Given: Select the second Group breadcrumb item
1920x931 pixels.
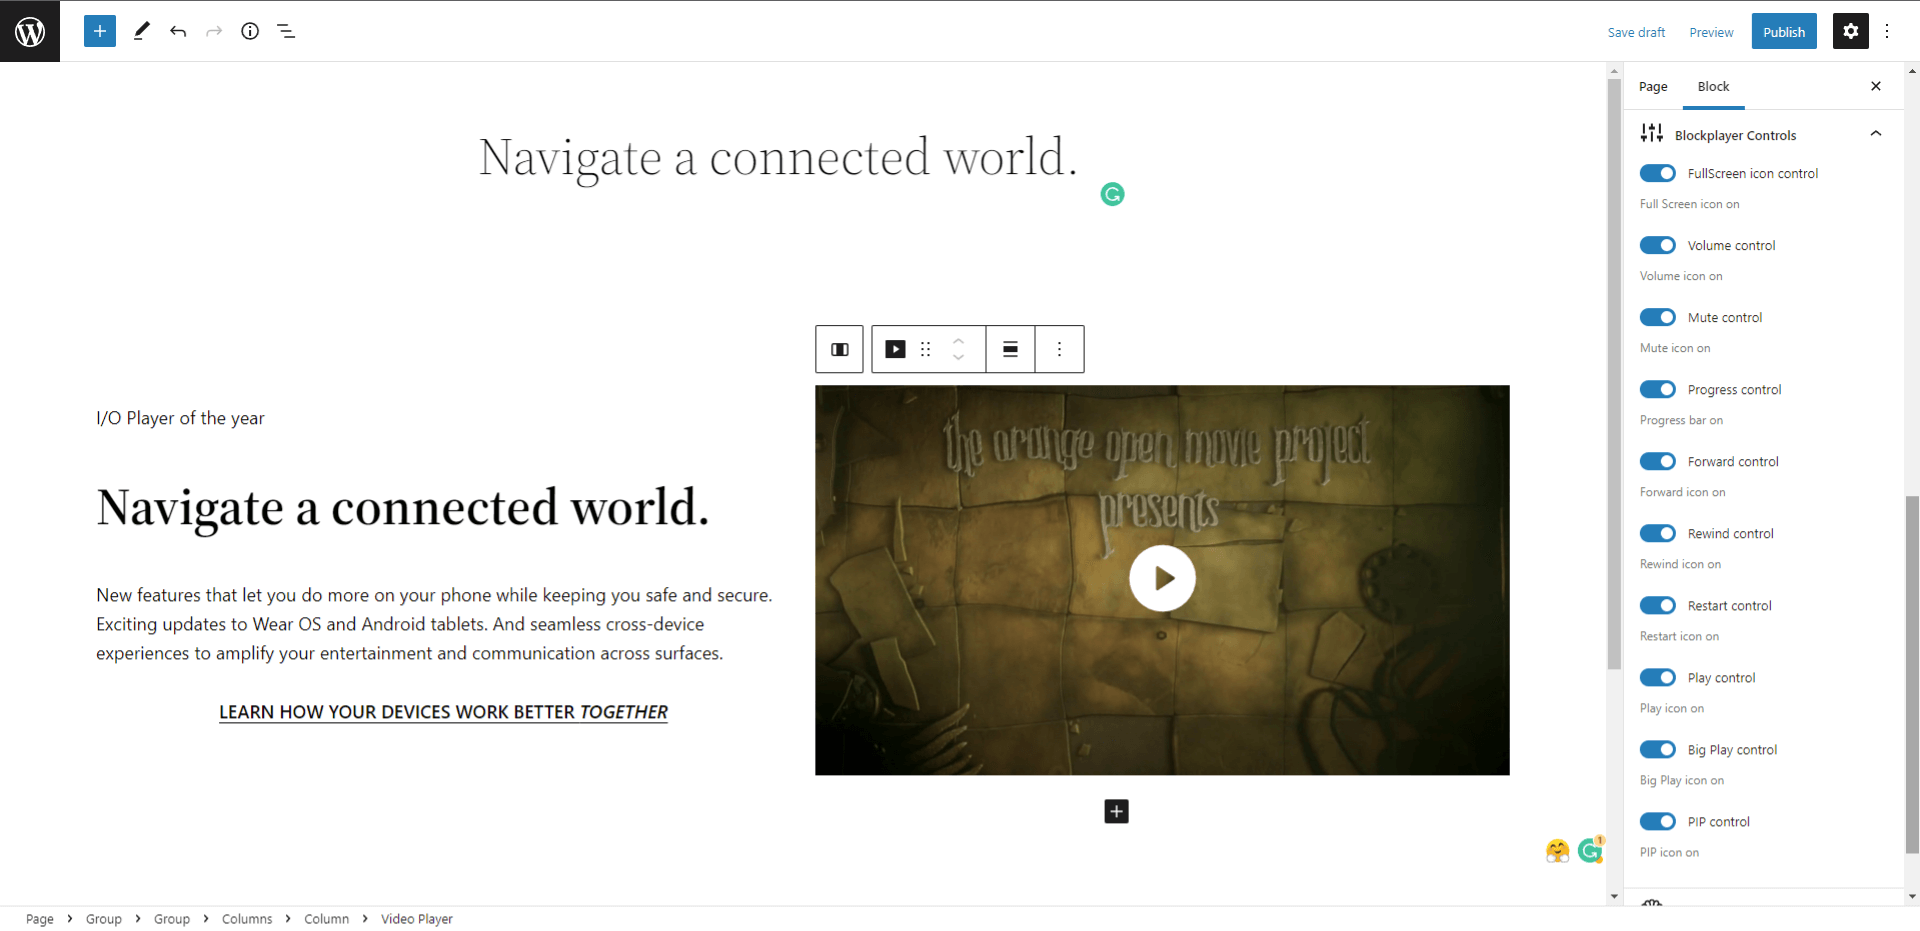Looking at the screenshot, I should (x=172, y=919).
